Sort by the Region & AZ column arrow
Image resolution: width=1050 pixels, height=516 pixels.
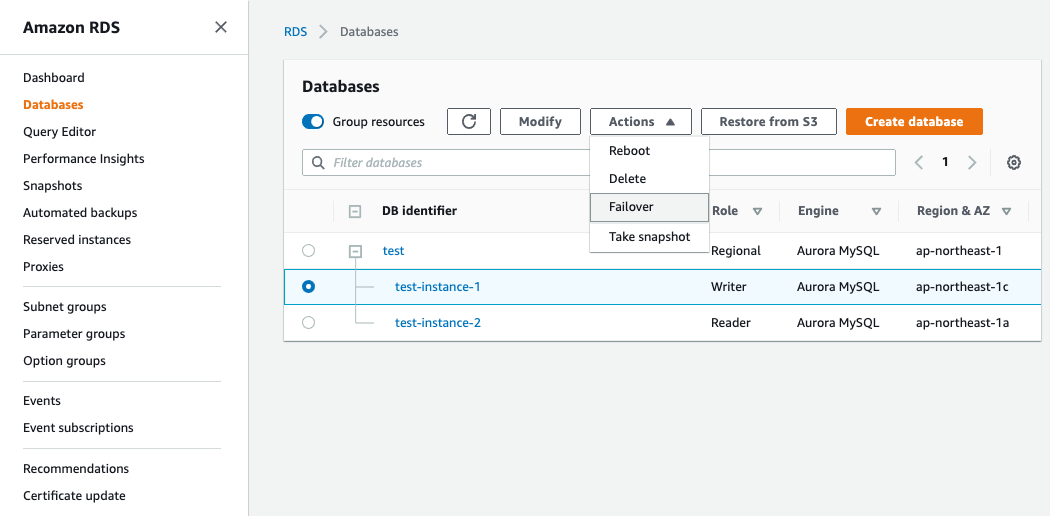[x=1006, y=211]
